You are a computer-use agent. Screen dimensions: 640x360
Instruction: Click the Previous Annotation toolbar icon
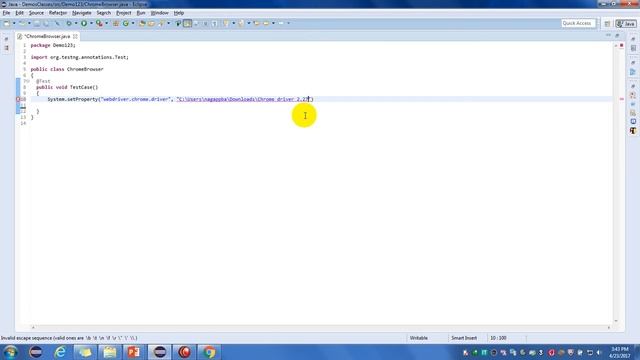pyautogui.click(x=241, y=23)
